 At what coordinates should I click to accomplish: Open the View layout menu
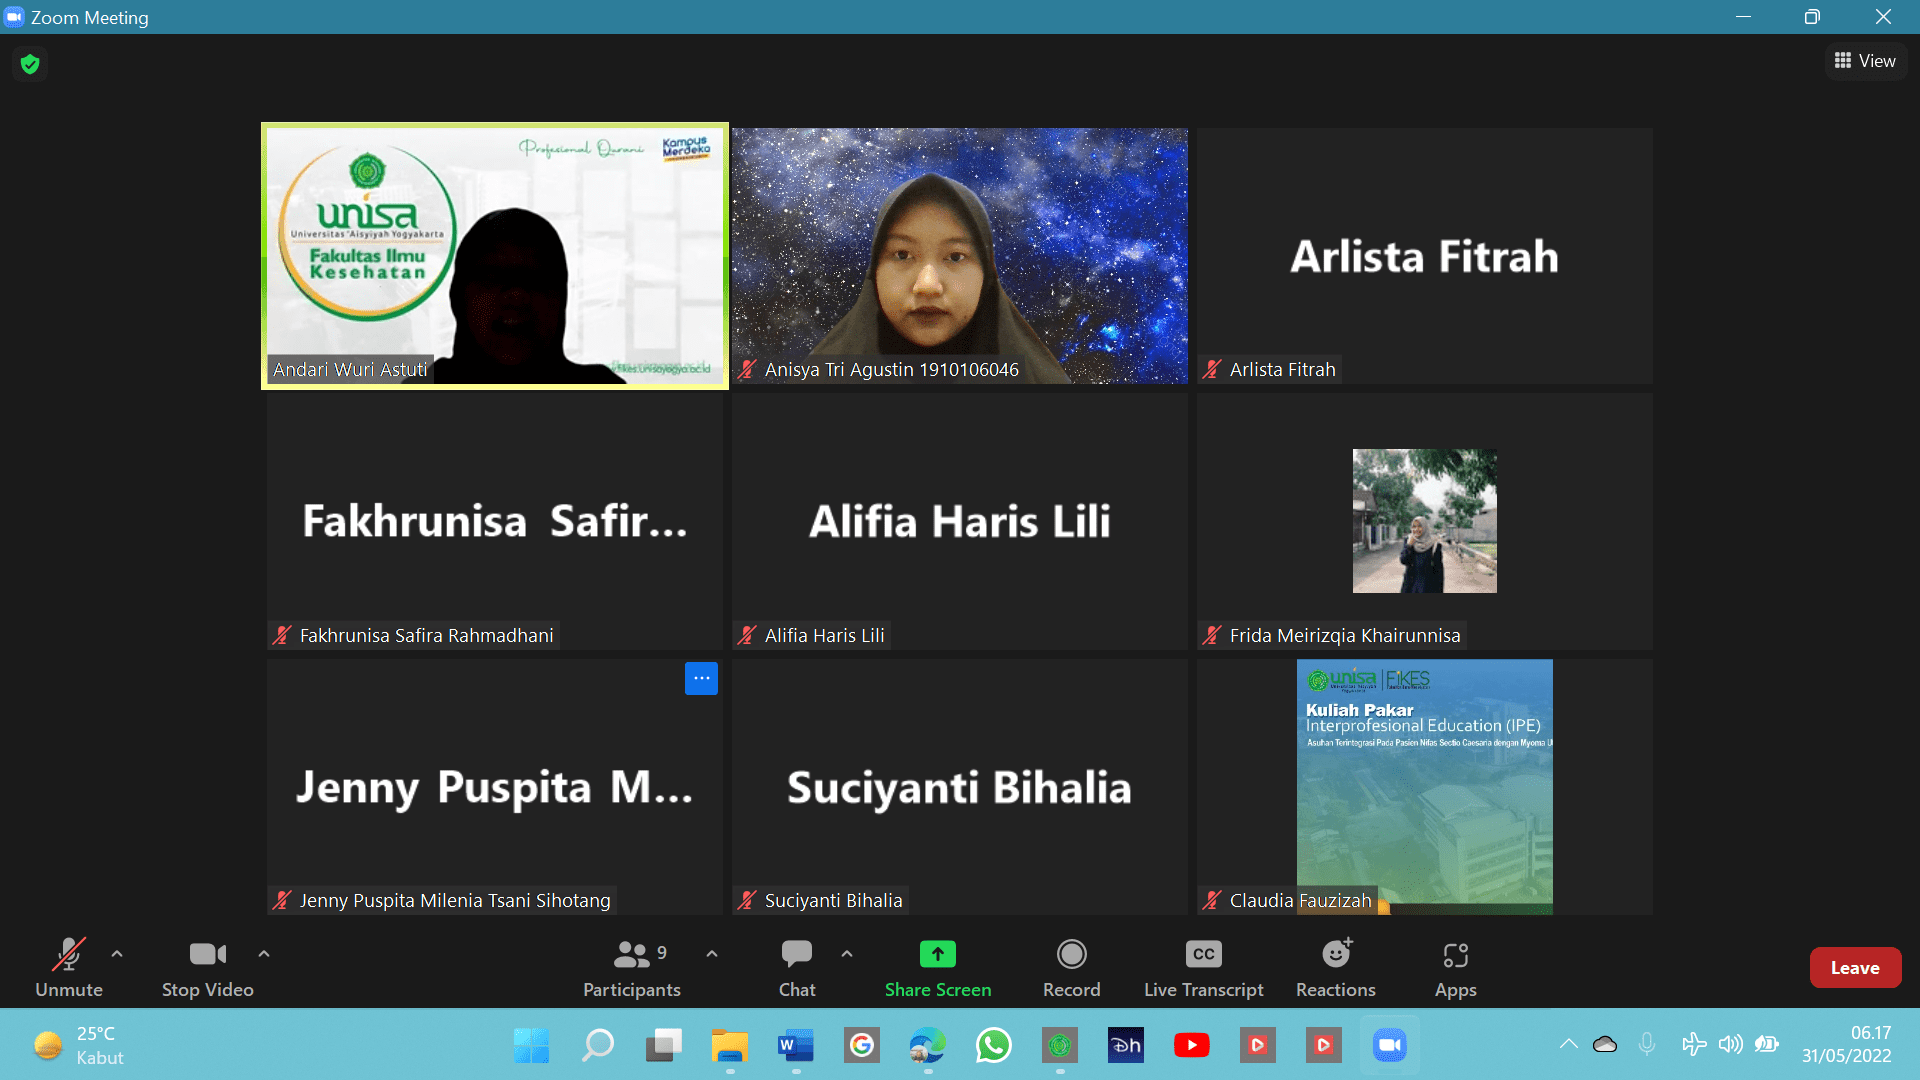click(1866, 61)
